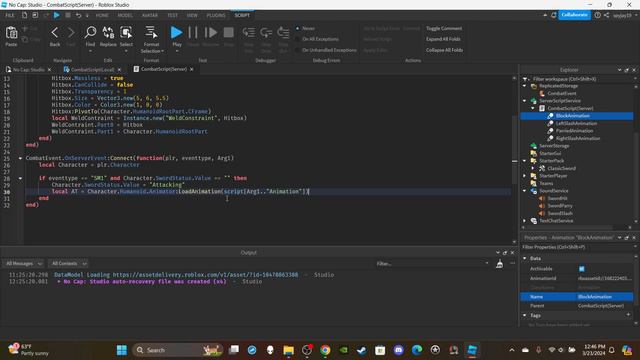Click the quick-access Undo arrow
Screen dimensions: 640x360
[x=78, y=15]
